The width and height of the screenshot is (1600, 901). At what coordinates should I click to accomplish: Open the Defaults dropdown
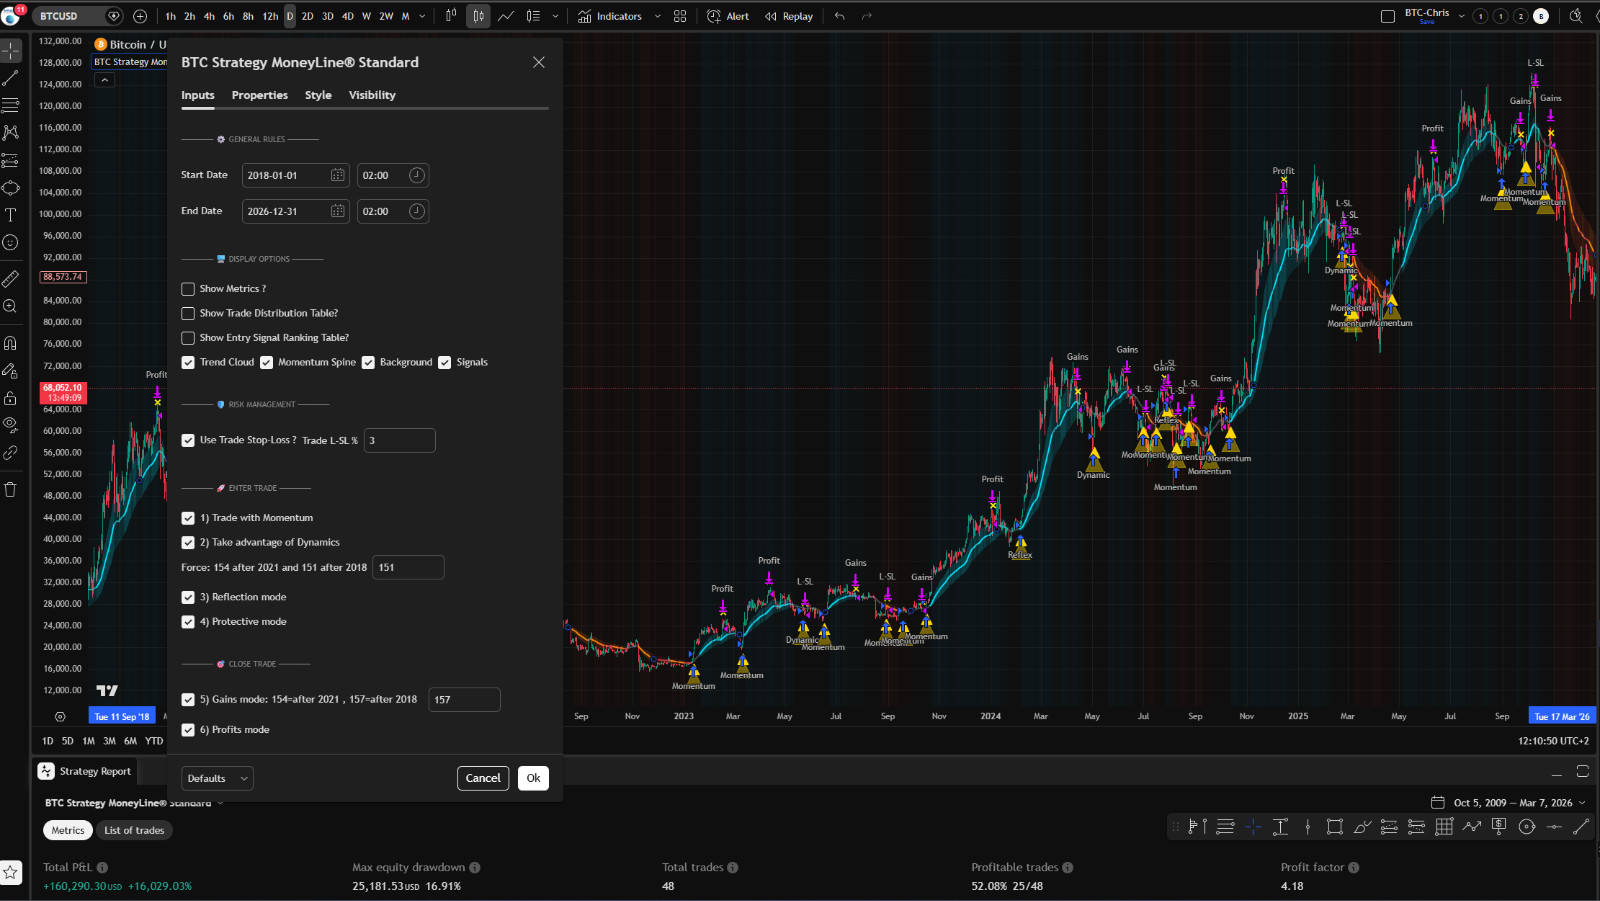(x=217, y=778)
